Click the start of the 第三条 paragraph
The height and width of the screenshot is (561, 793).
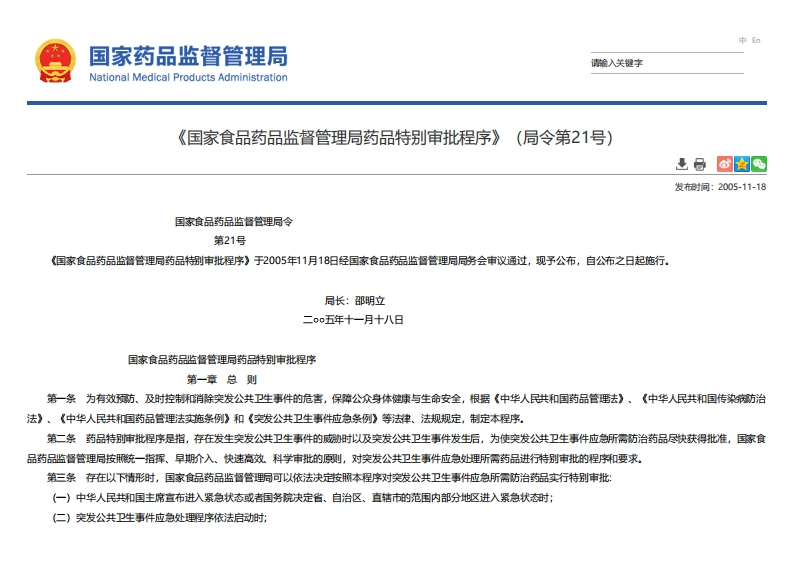[62, 478]
